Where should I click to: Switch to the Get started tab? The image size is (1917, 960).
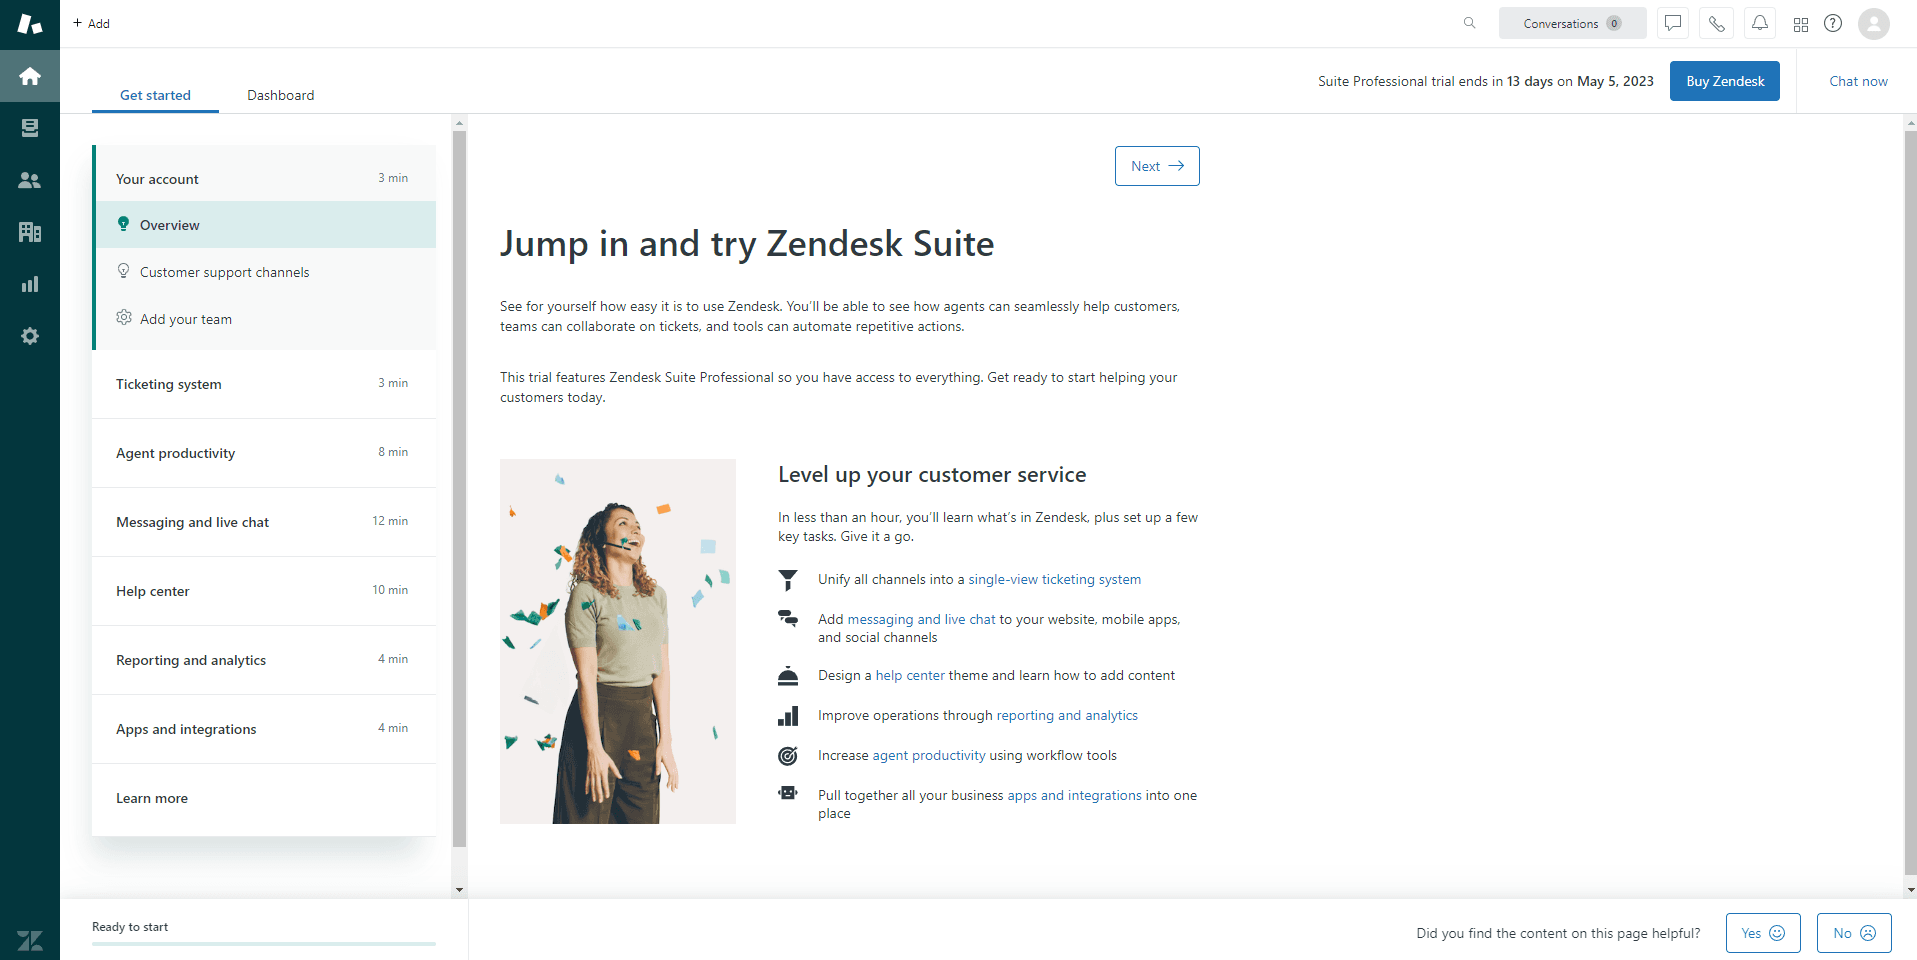[155, 95]
